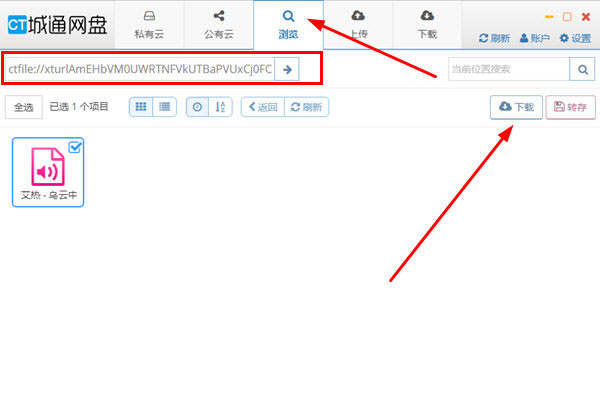Click the 返回 back button

(263, 107)
